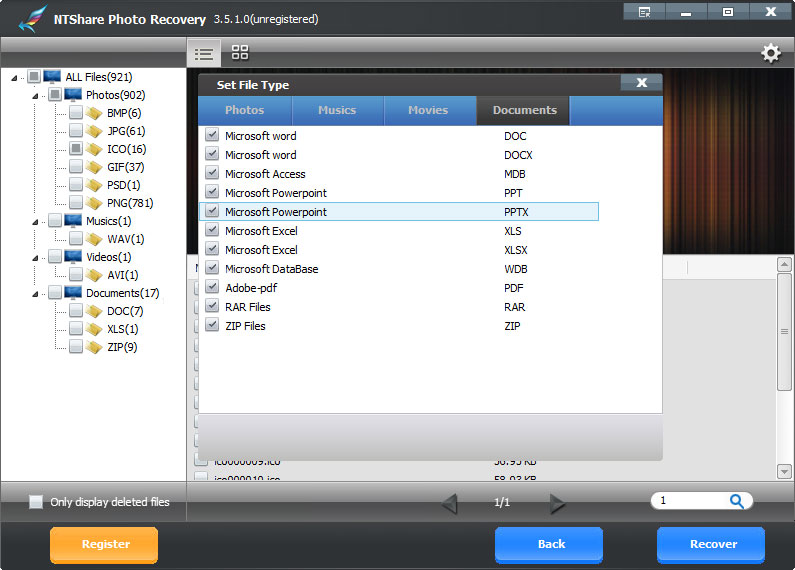The width and height of the screenshot is (795, 570).
Task: Collapse the Photos(902) node
Action: [35, 95]
